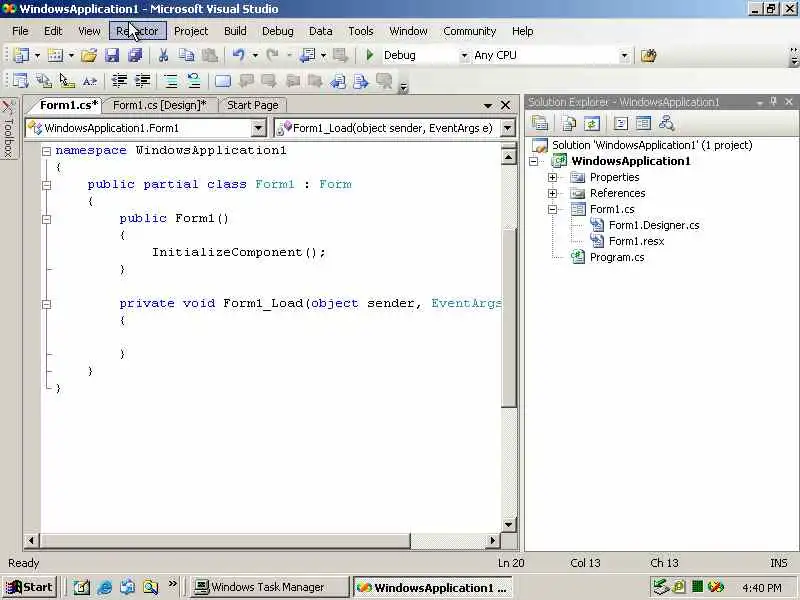Image resolution: width=800 pixels, height=600 pixels.
Task: Select Form1.Designer.cs in Solution Explorer
Action: point(654,225)
